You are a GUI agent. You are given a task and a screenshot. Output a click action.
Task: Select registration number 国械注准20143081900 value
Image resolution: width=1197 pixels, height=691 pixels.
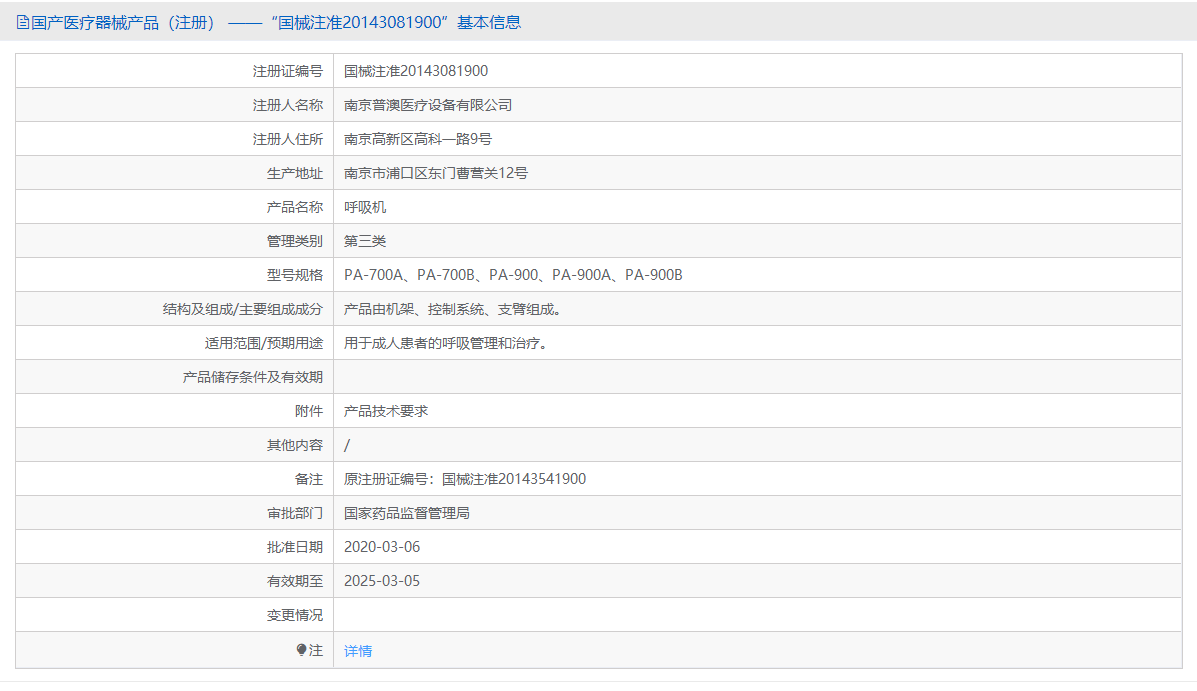coord(416,71)
